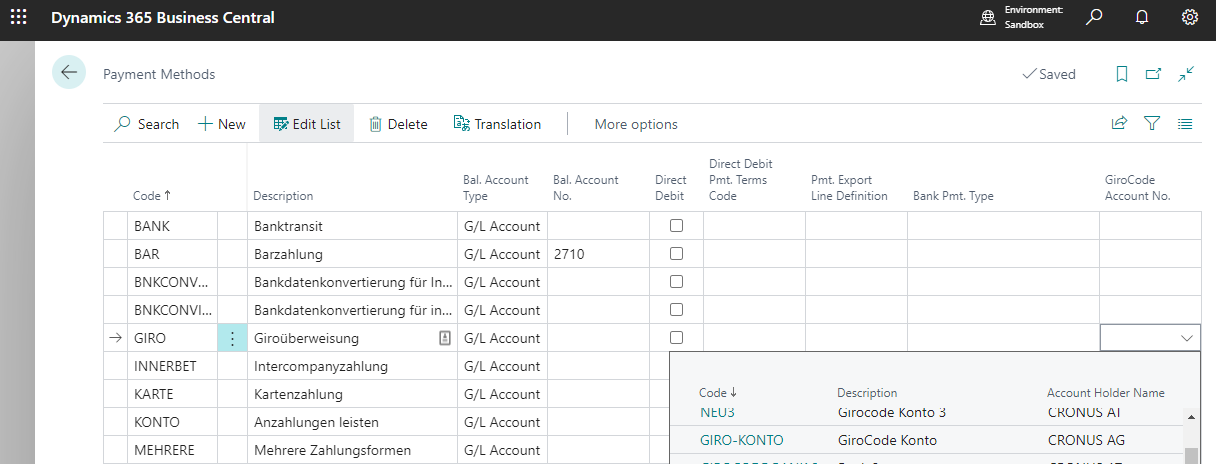The width and height of the screenshot is (1216, 464).
Task: Expand the GiroCode Account No. dropdown
Action: (1186, 339)
